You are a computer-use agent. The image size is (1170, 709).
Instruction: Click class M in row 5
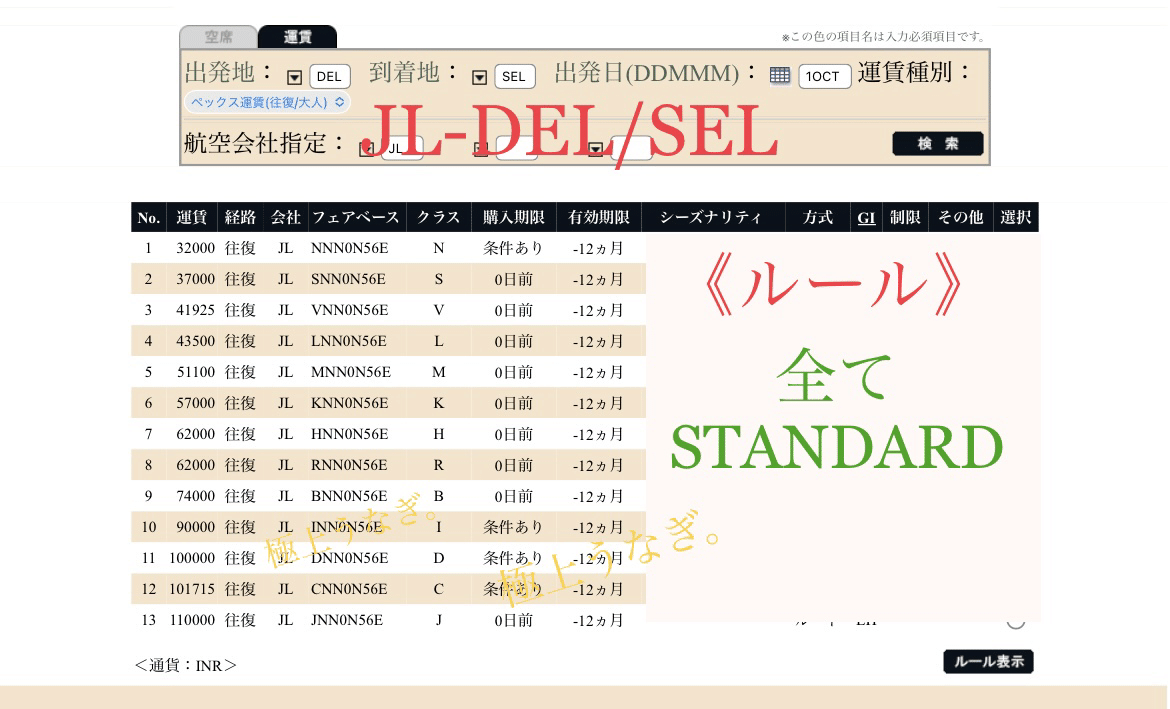pyautogui.click(x=439, y=372)
